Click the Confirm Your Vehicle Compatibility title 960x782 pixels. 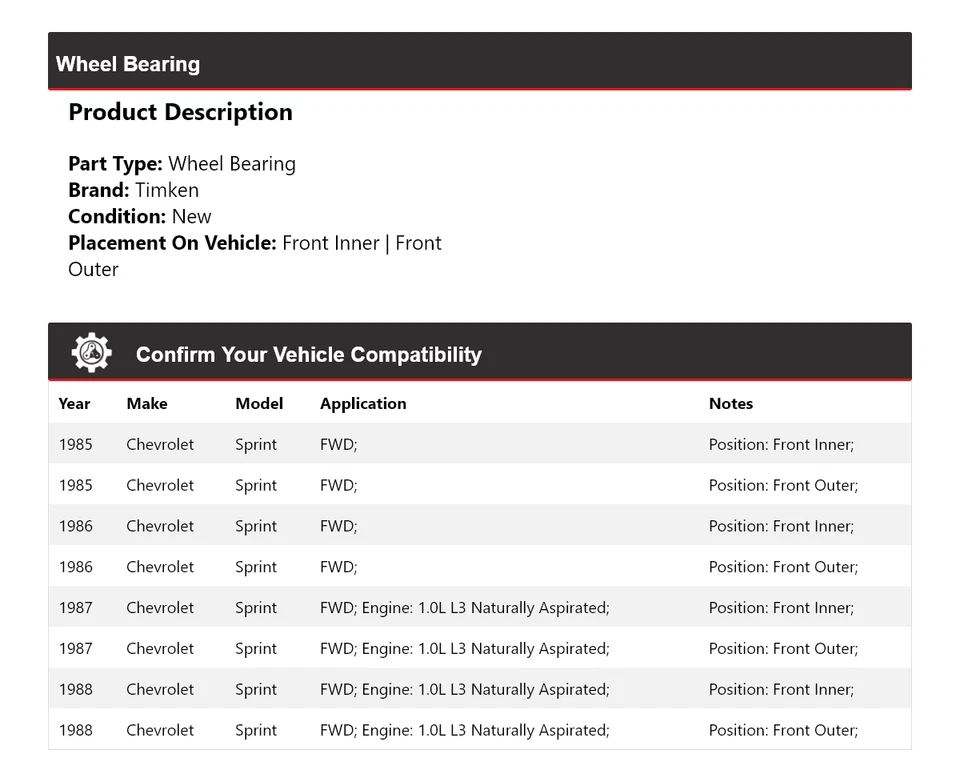coord(308,355)
